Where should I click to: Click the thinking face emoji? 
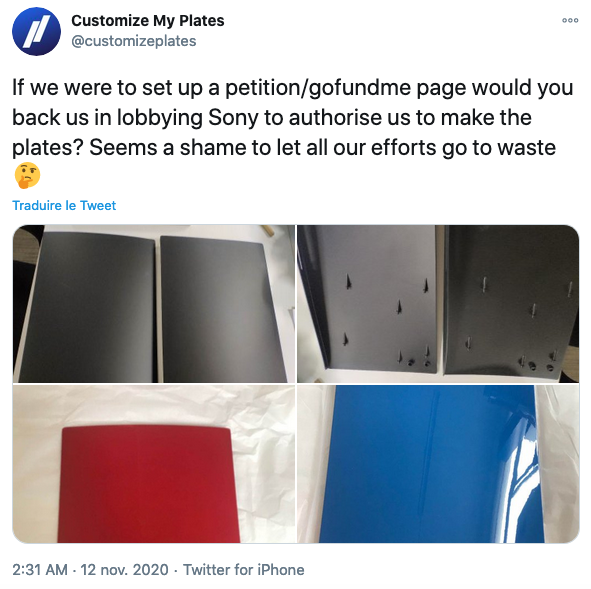pyautogui.click(x=27, y=176)
